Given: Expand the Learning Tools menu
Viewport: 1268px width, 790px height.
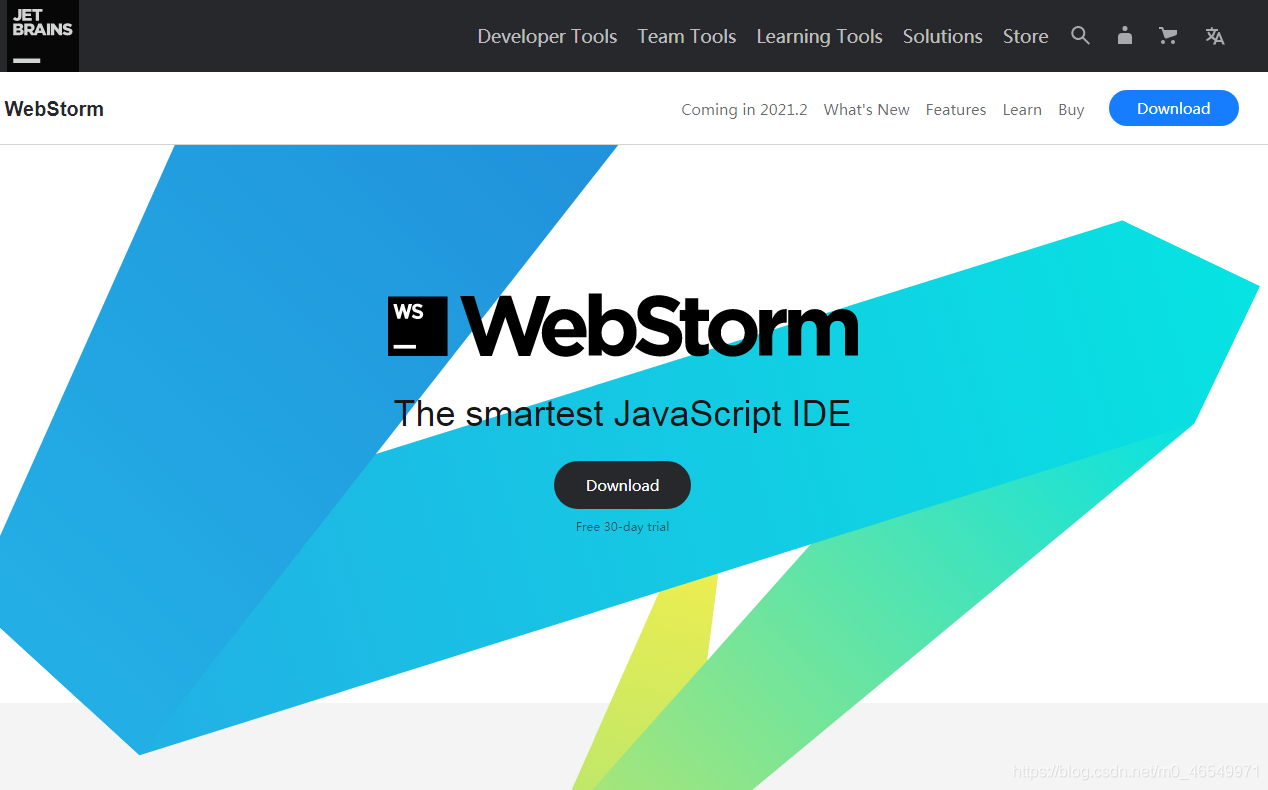Looking at the screenshot, I should pyautogui.click(x=819, y=36).
